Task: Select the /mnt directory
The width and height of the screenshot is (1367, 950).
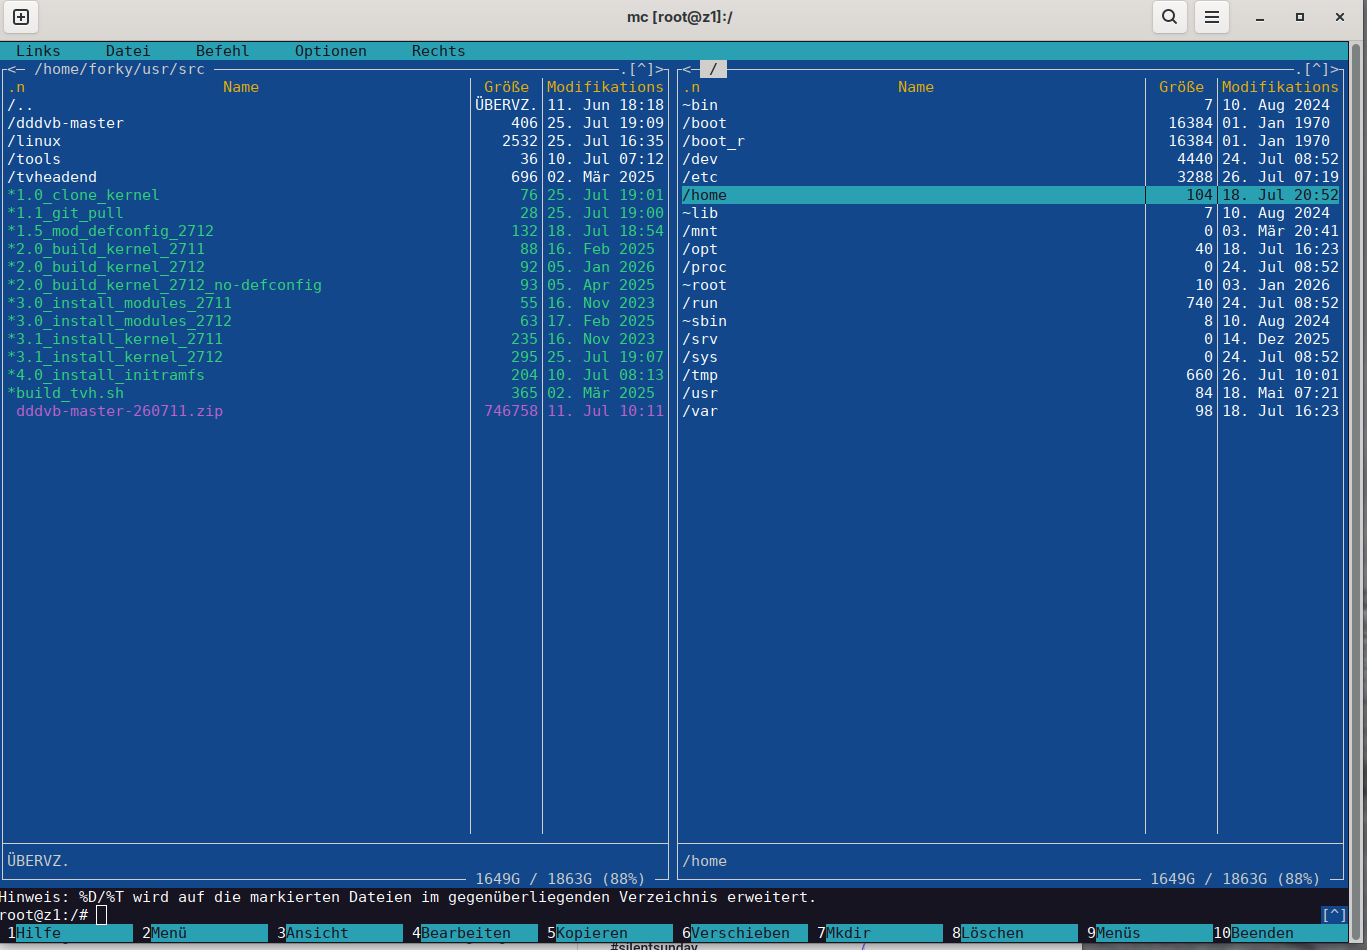Action: coord(1011,231)
